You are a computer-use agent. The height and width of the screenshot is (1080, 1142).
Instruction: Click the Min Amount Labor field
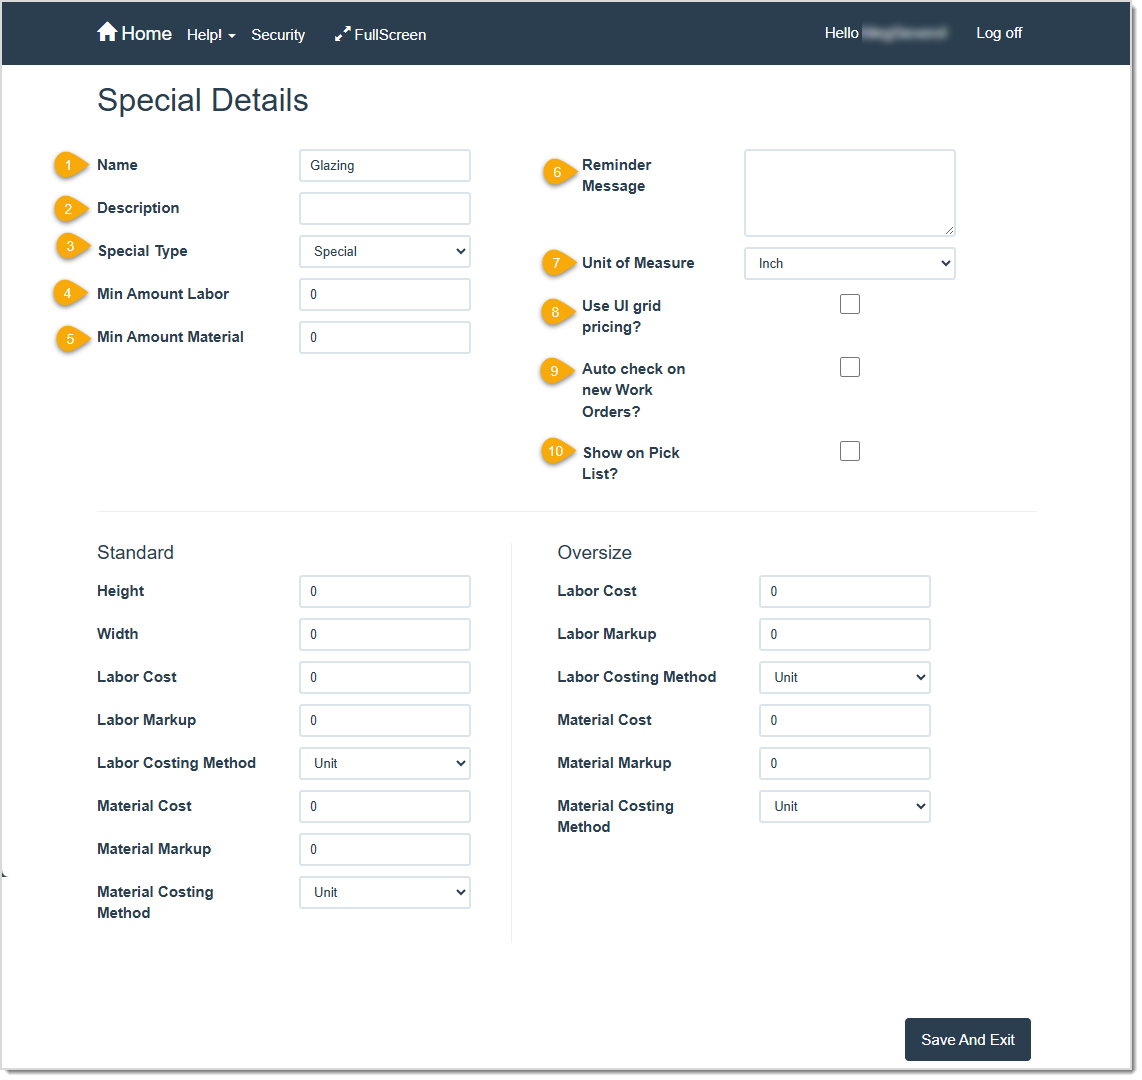(x=385, y=294)
